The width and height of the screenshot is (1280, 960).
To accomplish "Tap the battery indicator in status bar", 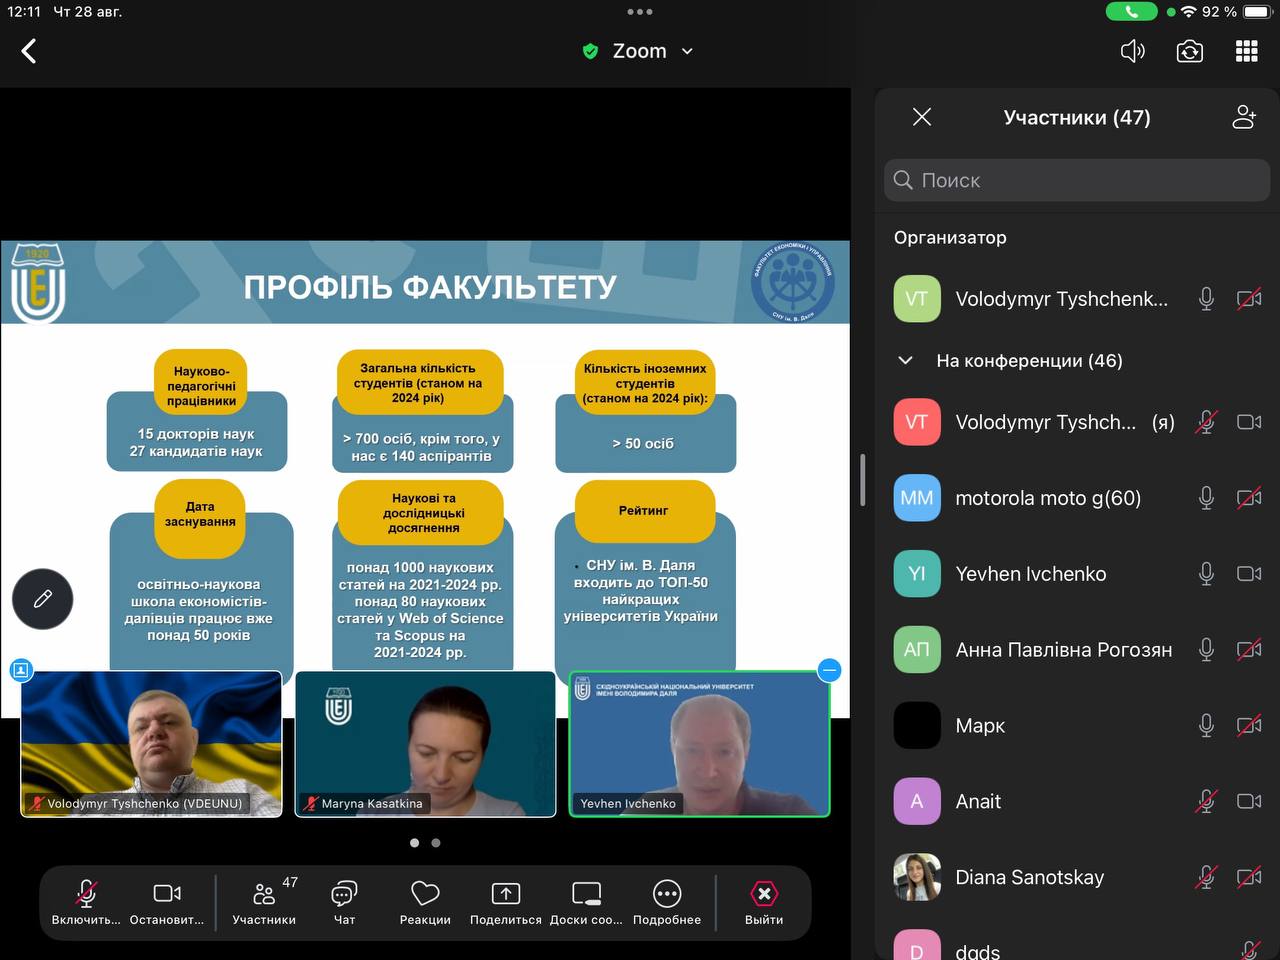I will pyautogui.click(x=1256, y=12).
